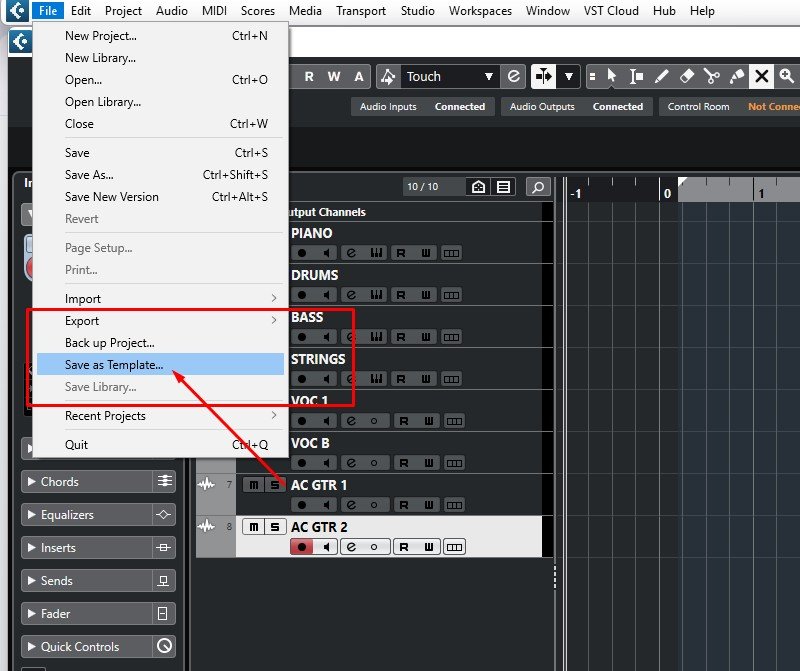Toggle Monitor on AC GTR 2 track
Screen dimensions: 800x671
point(326,546)
